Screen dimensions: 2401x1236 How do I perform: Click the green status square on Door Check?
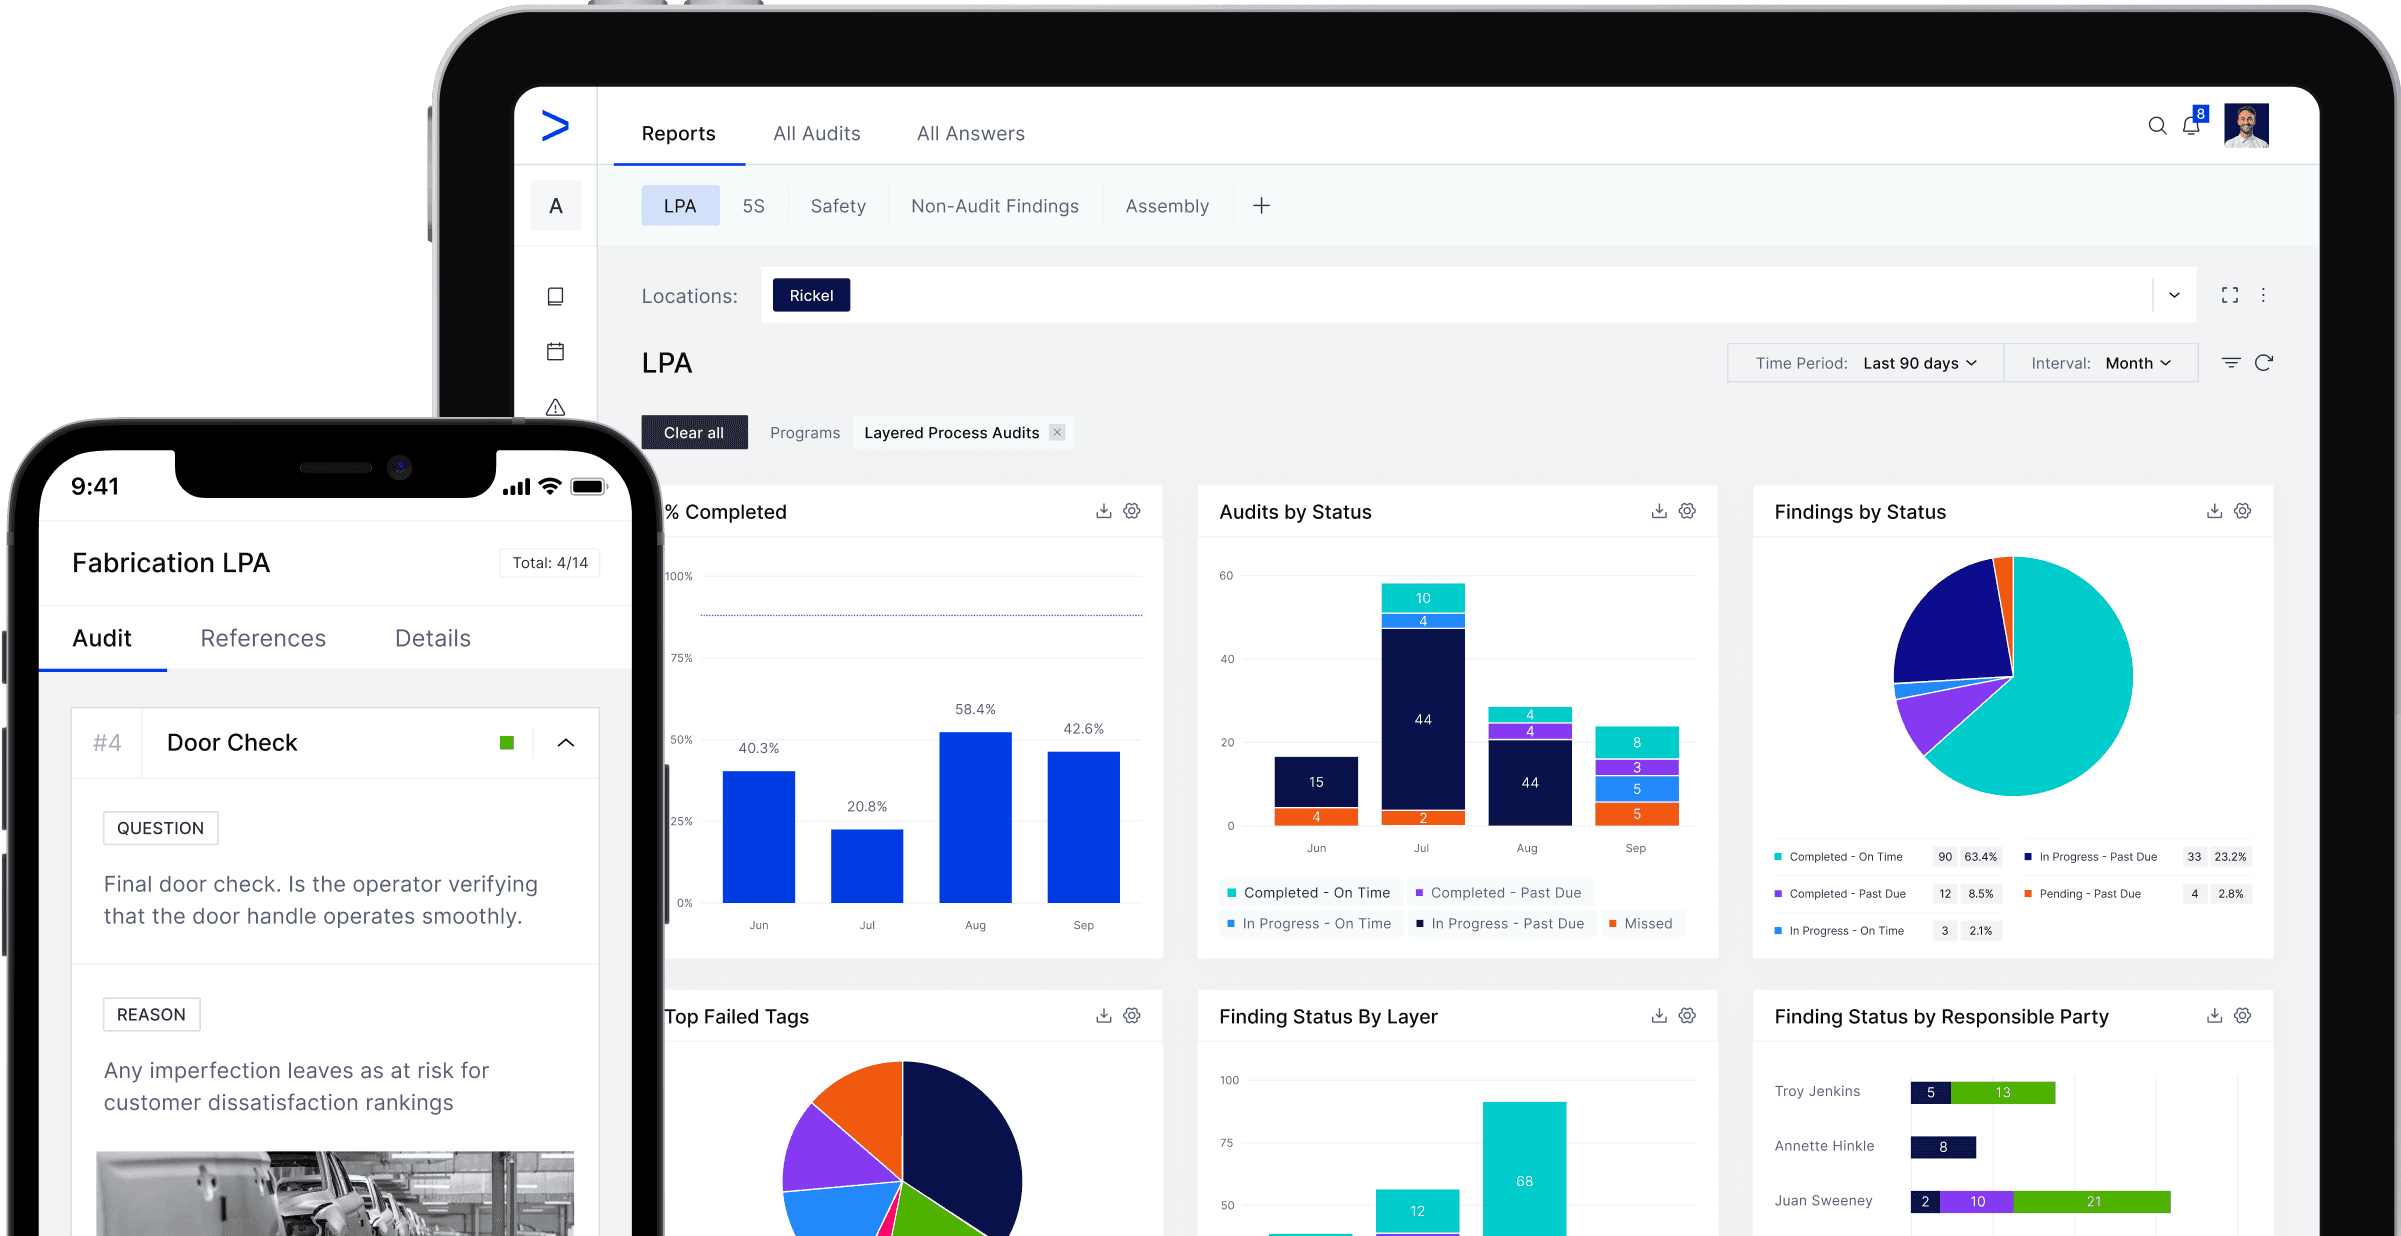[507, 742]
